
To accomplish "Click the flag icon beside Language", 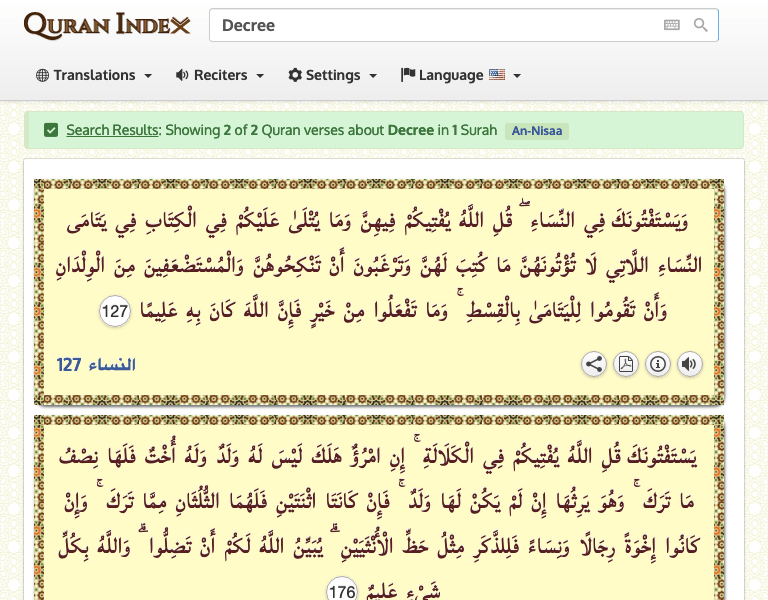I will point(408,74).
